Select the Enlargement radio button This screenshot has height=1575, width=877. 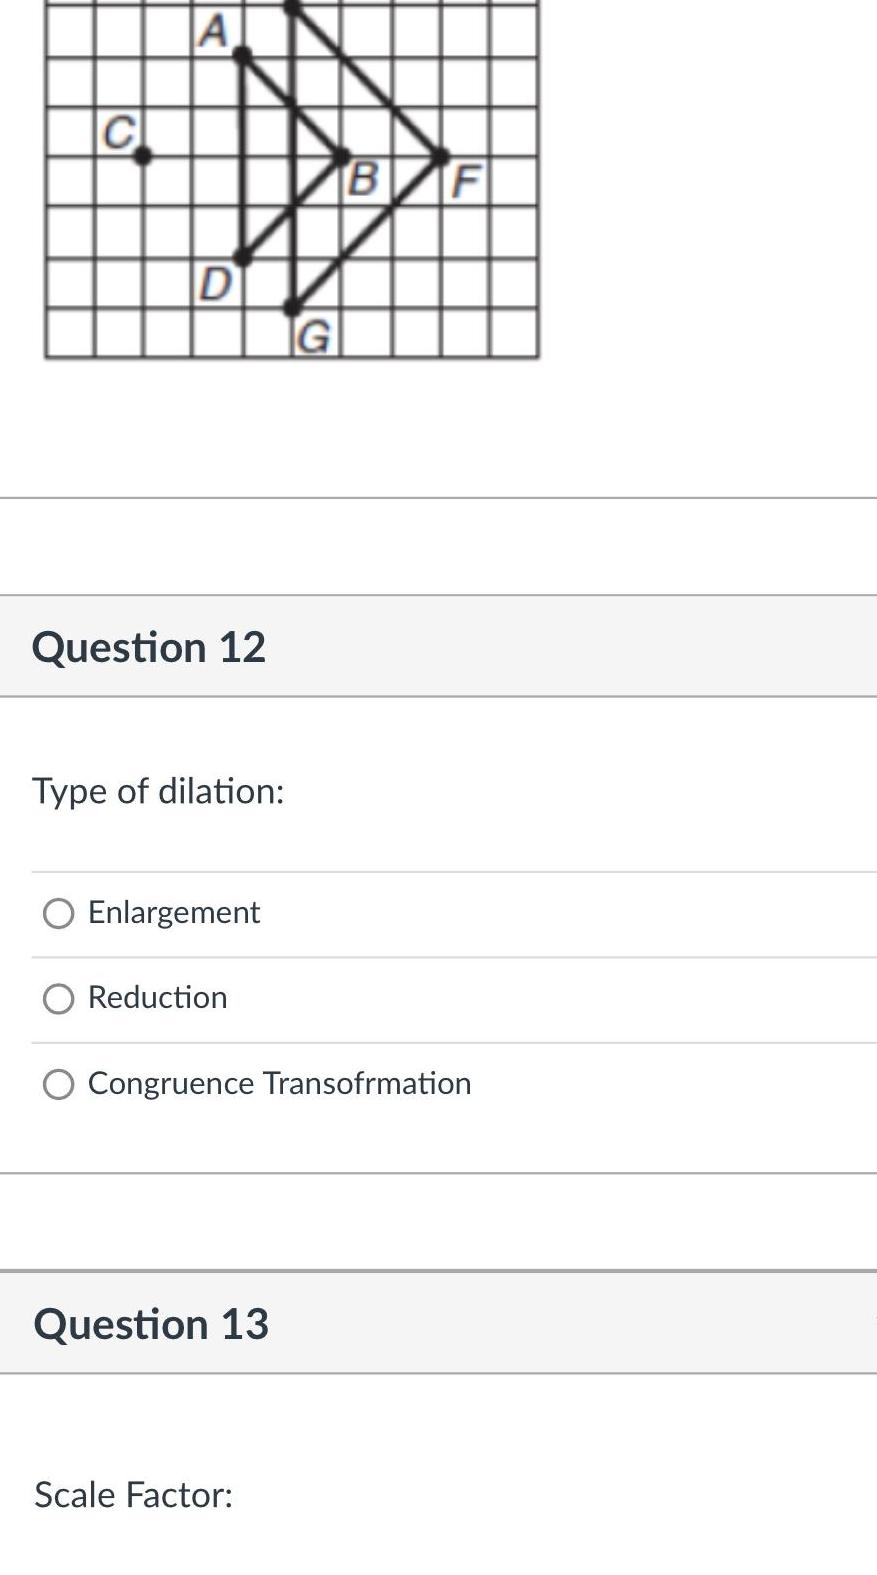[x=59, y=913]
